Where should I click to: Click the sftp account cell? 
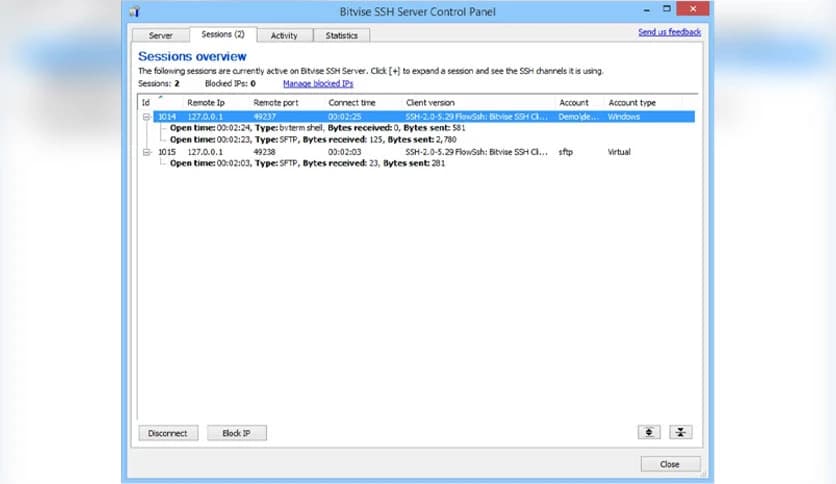click(565, 152)
